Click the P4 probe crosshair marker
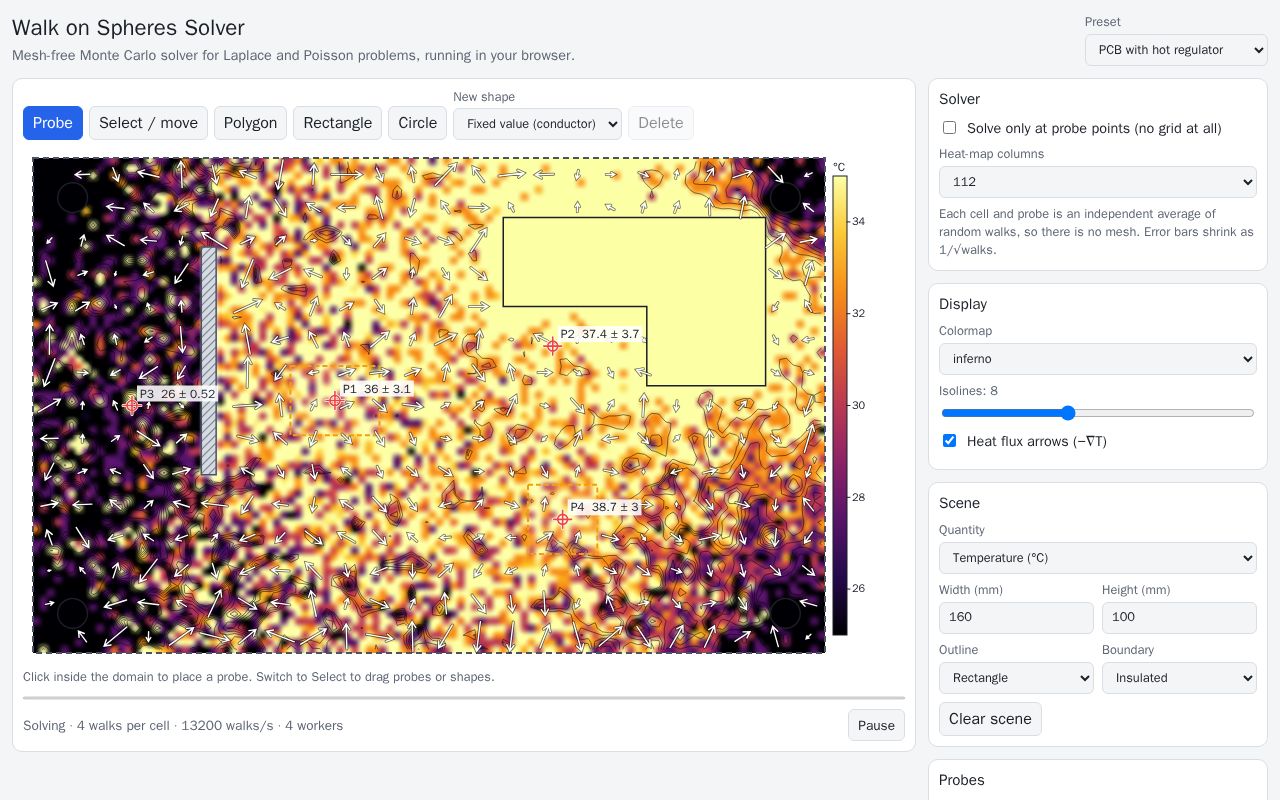 pos(562,519)
